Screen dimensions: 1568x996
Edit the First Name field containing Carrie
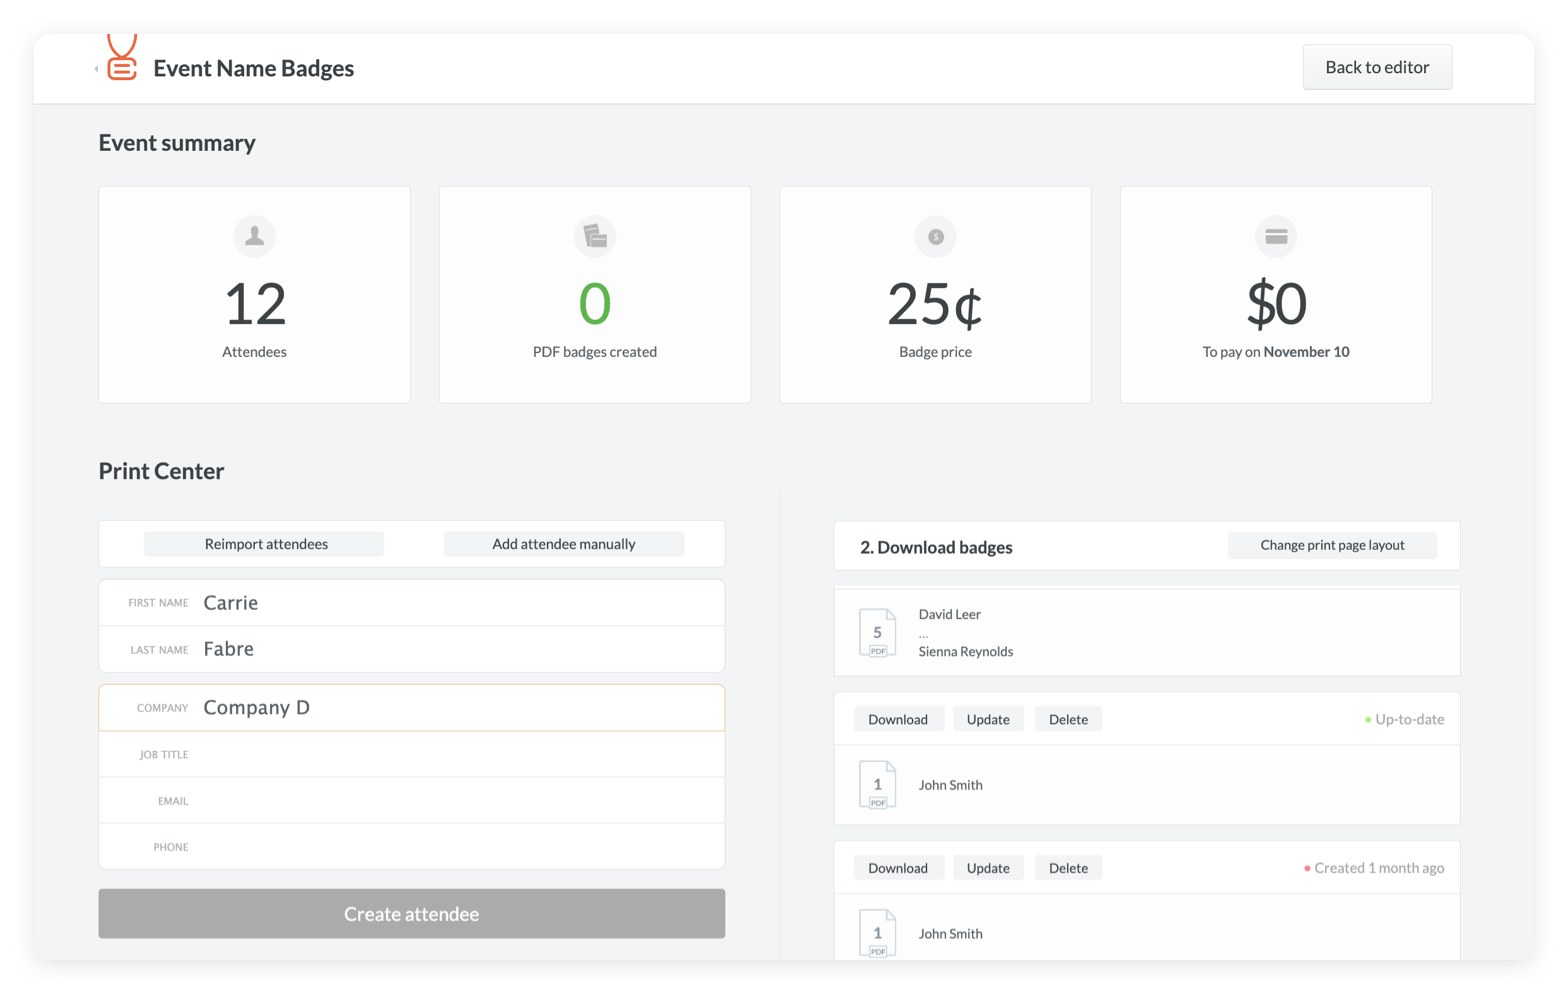tap(412, 603)
